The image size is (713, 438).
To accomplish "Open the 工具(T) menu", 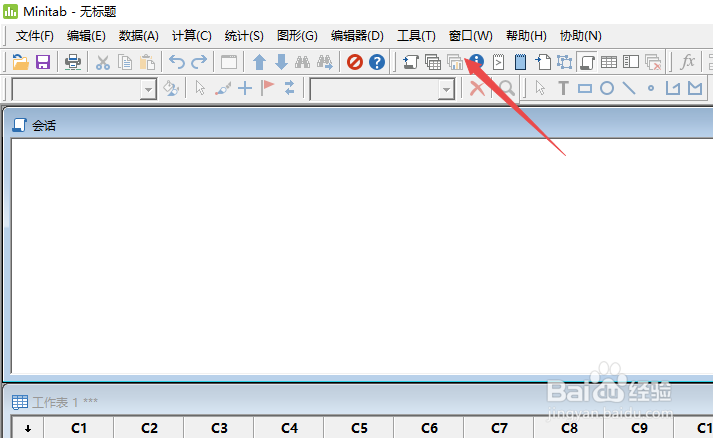I will coord(416,35).
